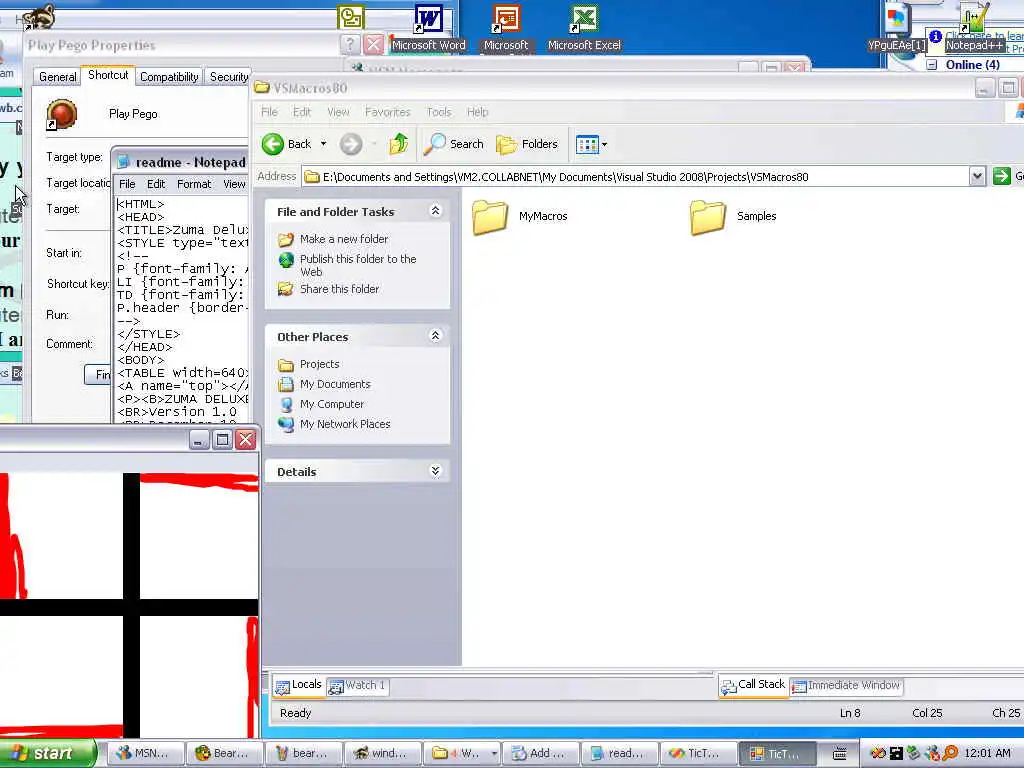The width and height of the screenshot is (1024, 768).
Task: Click the green Go arrow
Action: pyautogui.click(x=1001, y=176)
